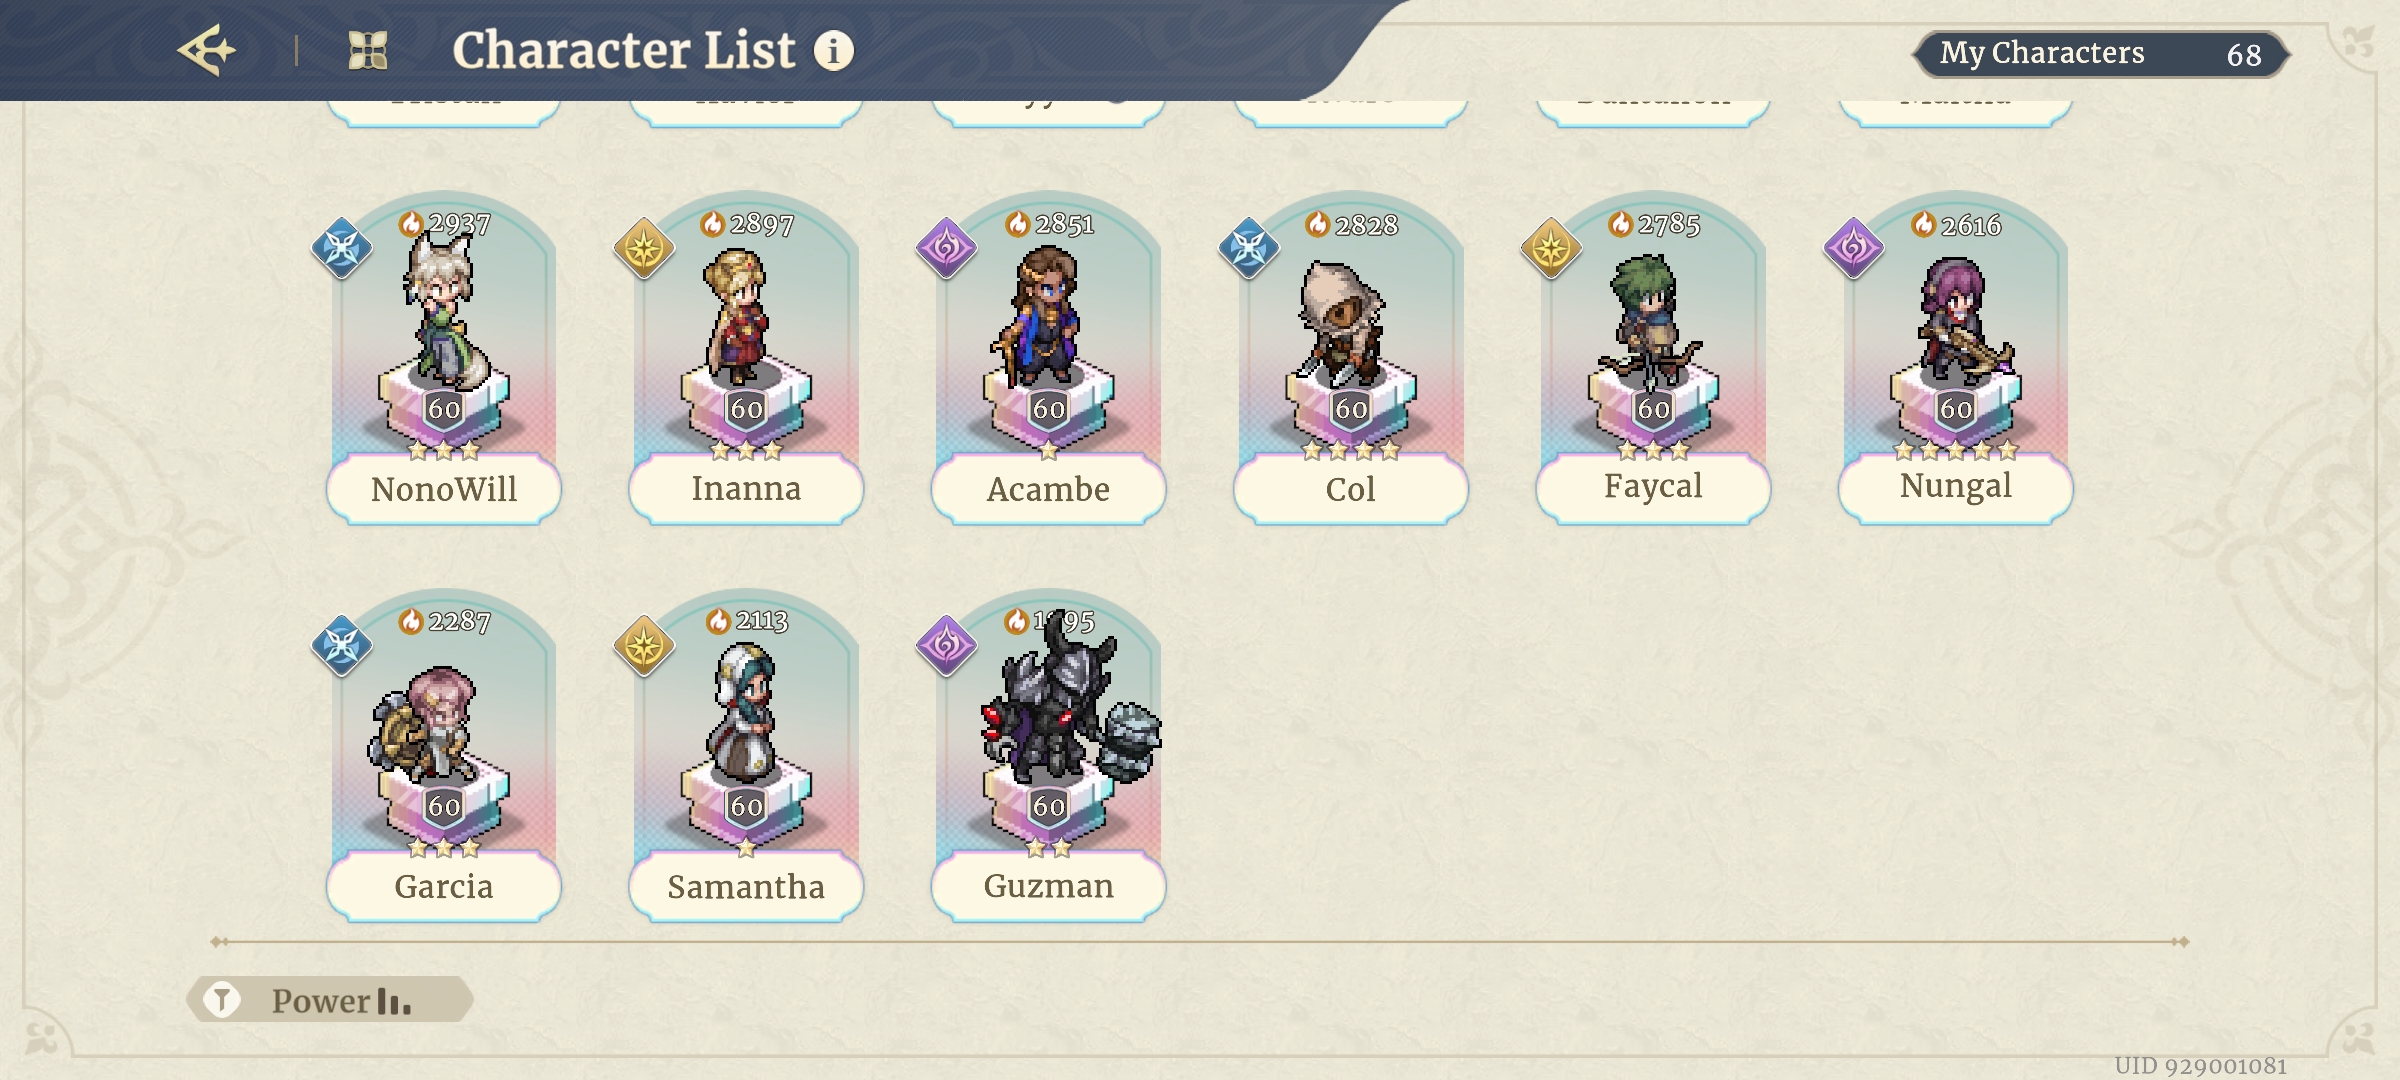The image size is (2400, 1080).
Task: Click Inanna's gold class emblem
Action: 644,248
